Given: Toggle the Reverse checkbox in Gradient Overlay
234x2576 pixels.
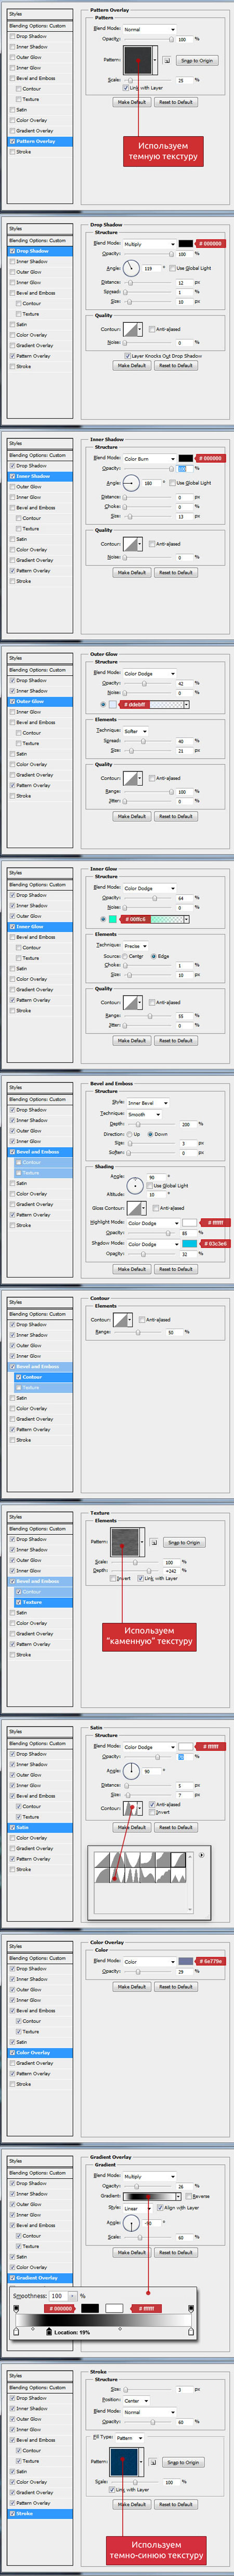Looking at the screenshot, I should click(x=189, y=2196).
